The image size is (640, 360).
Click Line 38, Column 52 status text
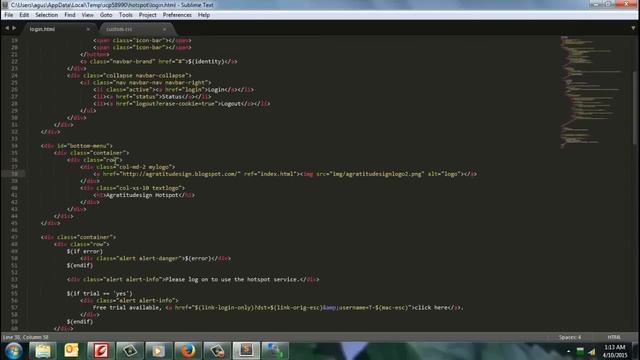pyautogui.click(x=26, y=337)
